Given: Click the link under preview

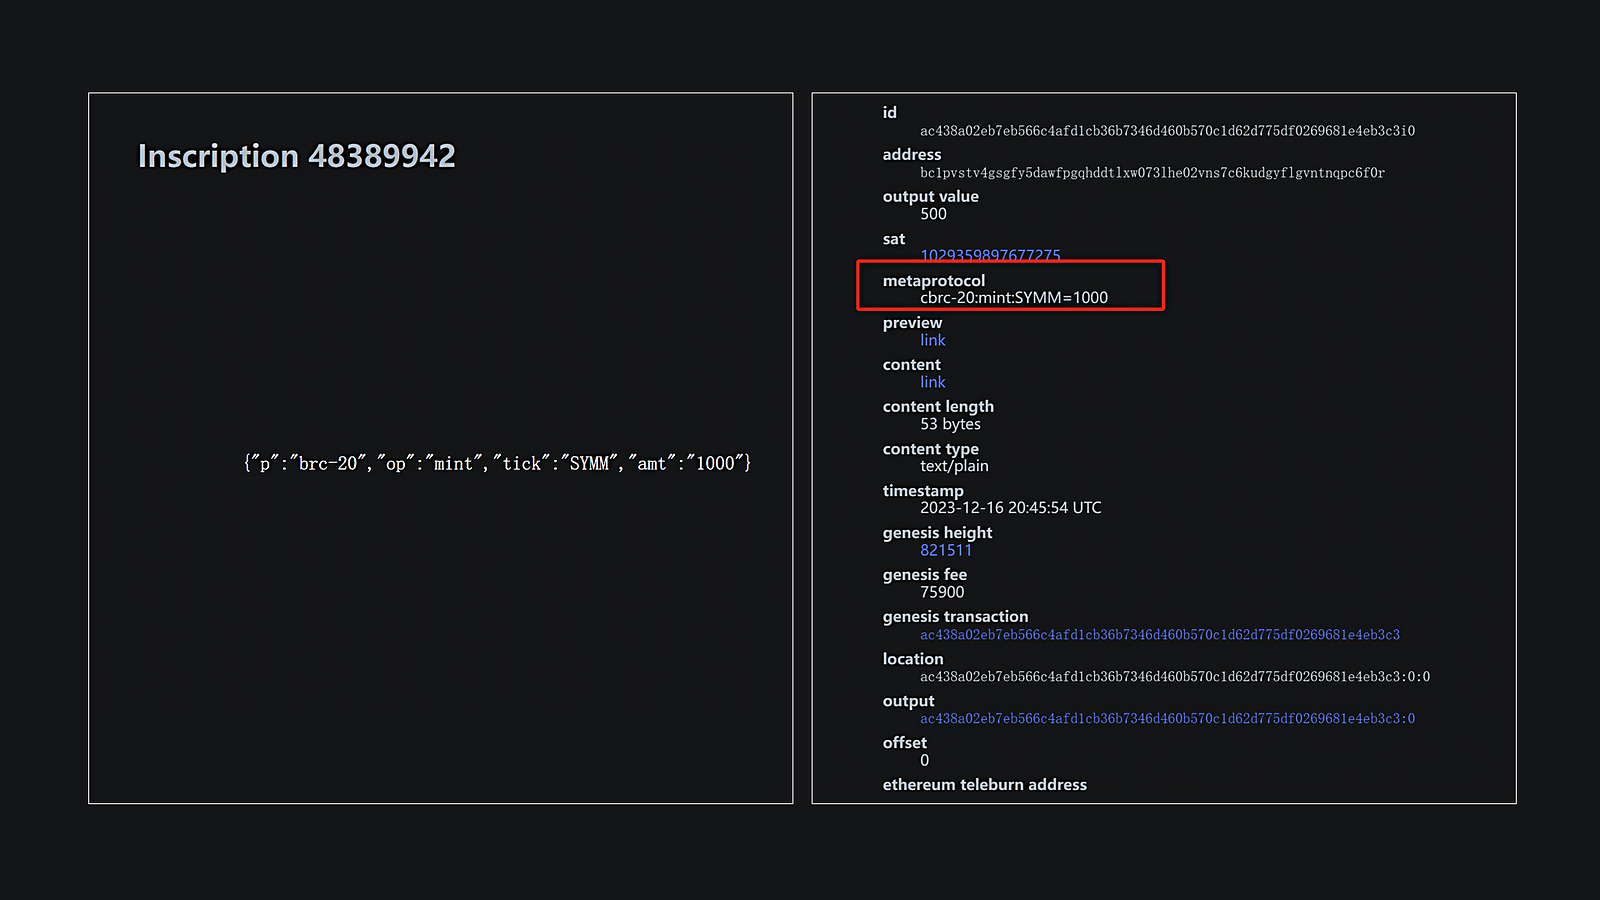Looking at the screenshot, I should [x=932, y=340].
